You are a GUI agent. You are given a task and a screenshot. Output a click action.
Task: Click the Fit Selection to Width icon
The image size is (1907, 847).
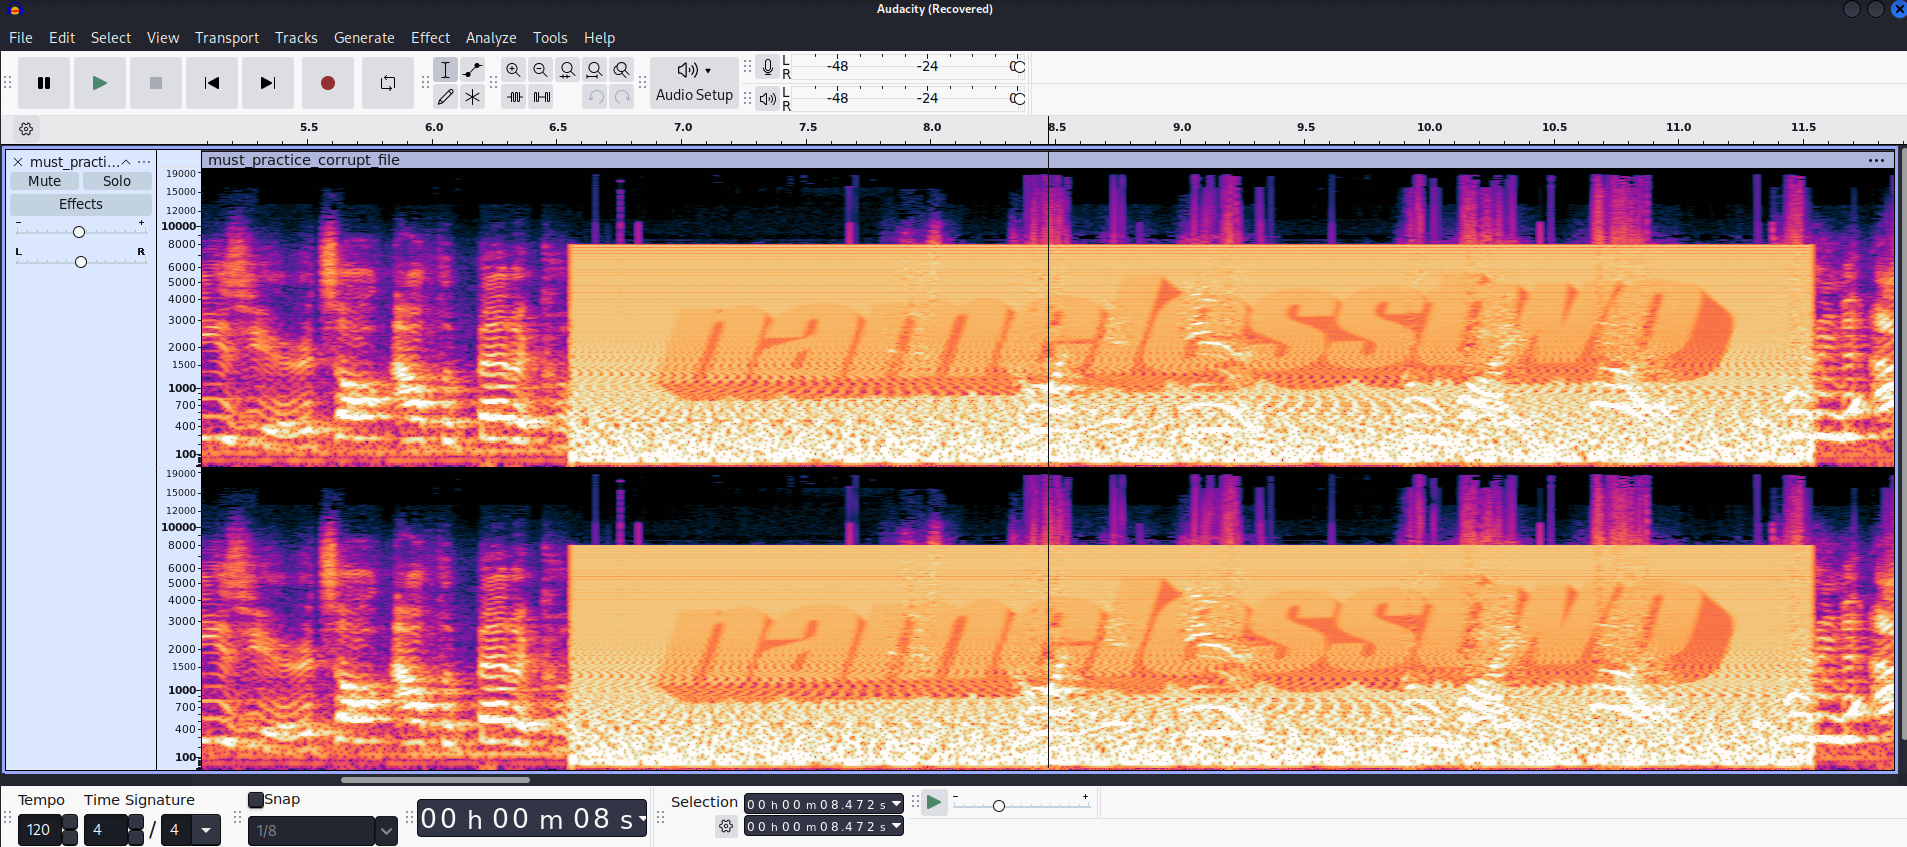pyautogui.click(x=568, y=69)
